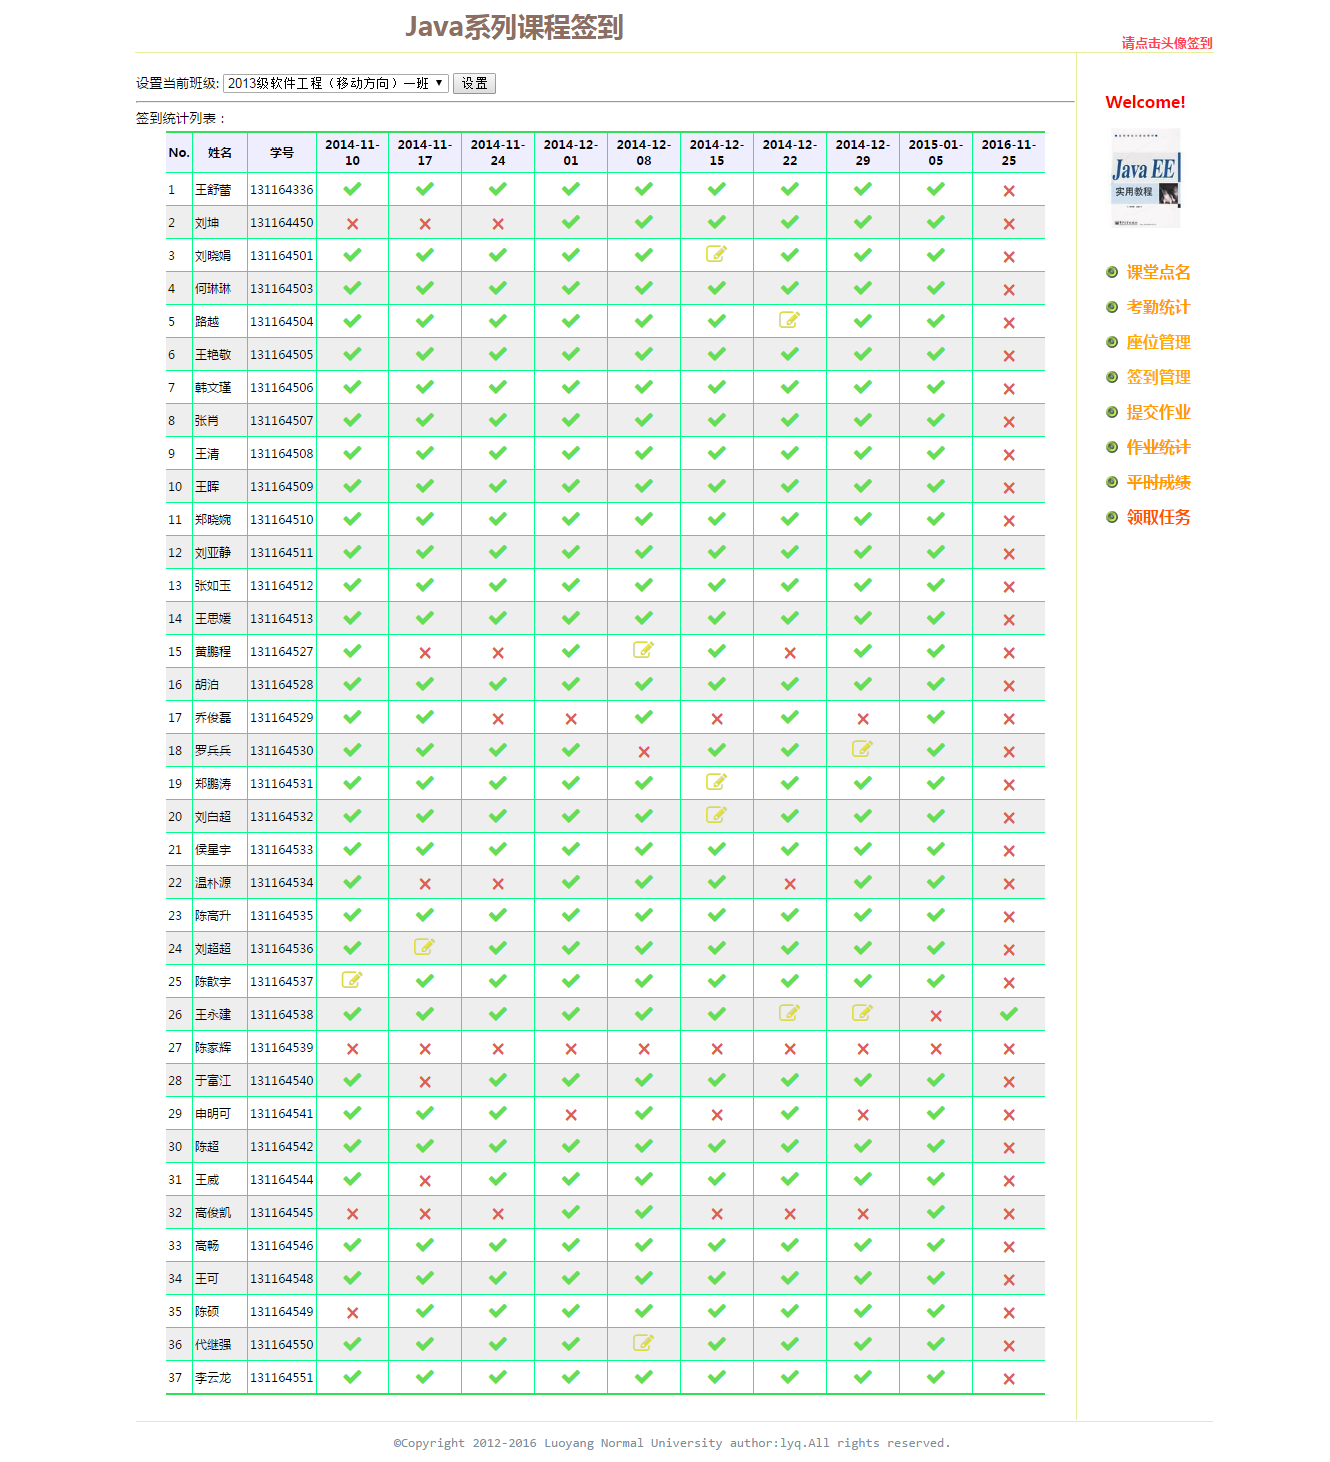Click green check for 131164336 on 2014-11-10
Image resolution: width=1330 pixels, height=1462 pixels.
[x=352, y=189]
